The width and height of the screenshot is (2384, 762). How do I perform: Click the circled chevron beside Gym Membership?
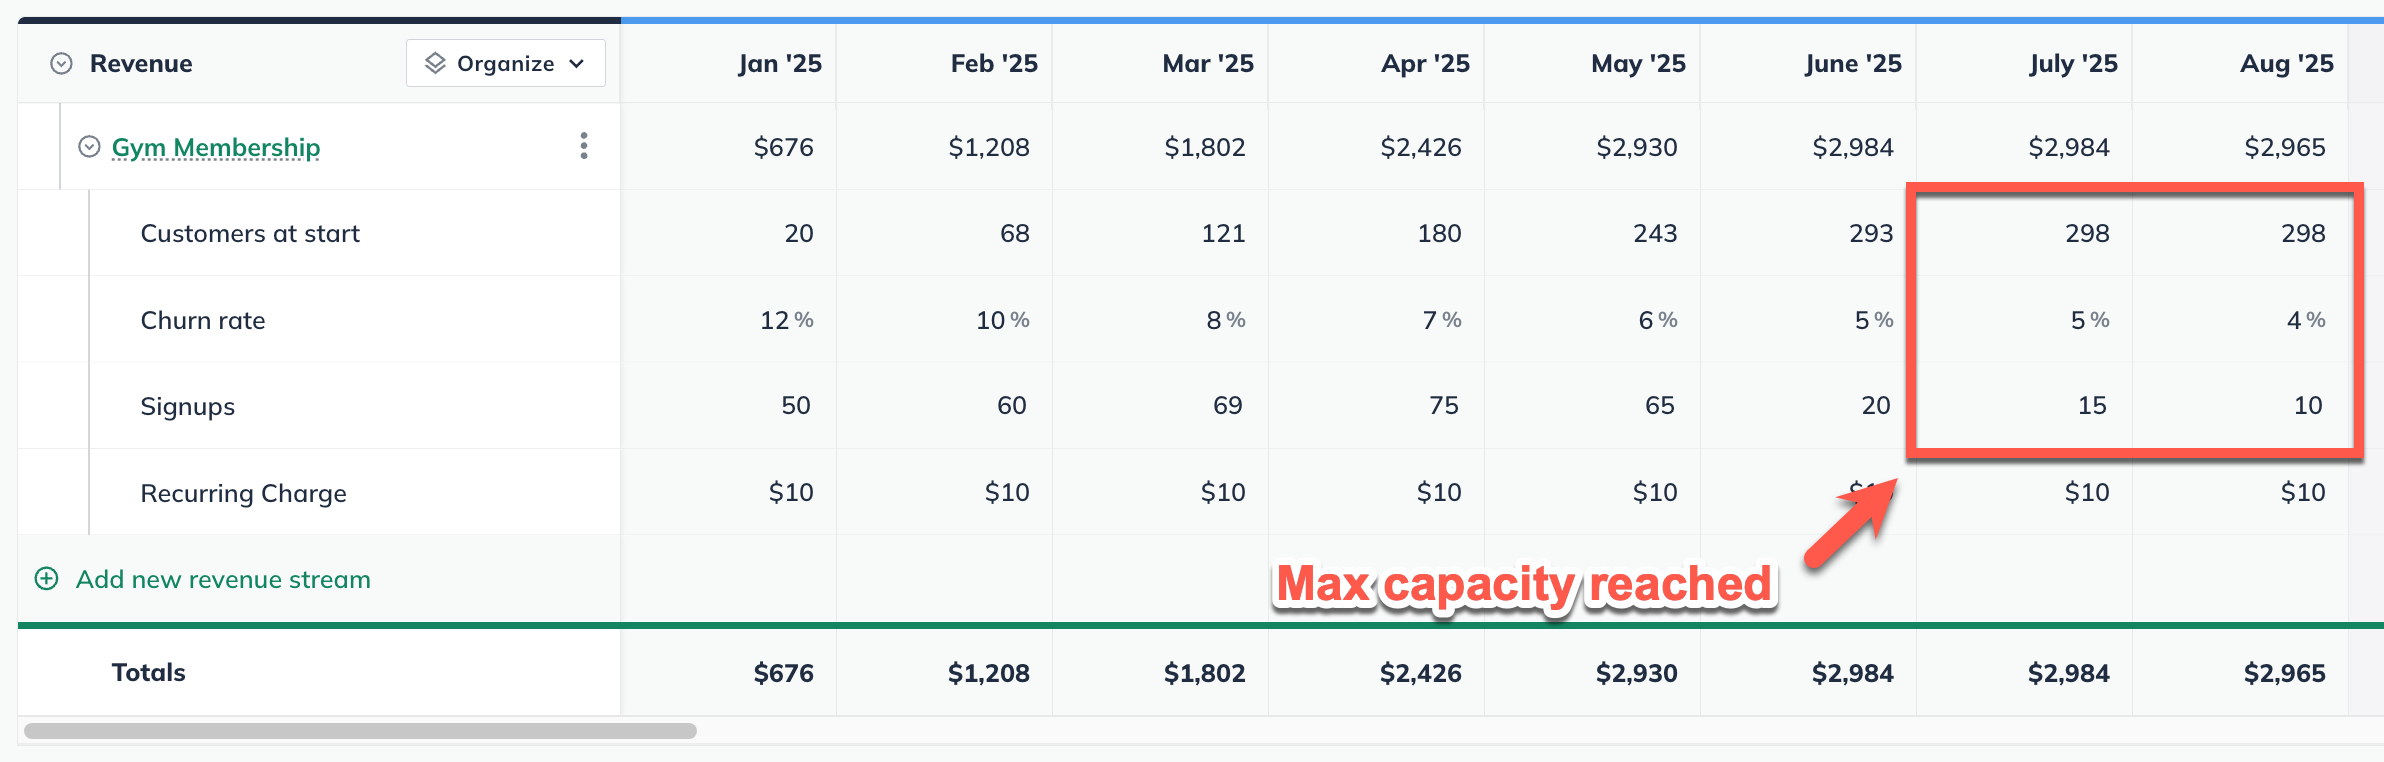87,146
